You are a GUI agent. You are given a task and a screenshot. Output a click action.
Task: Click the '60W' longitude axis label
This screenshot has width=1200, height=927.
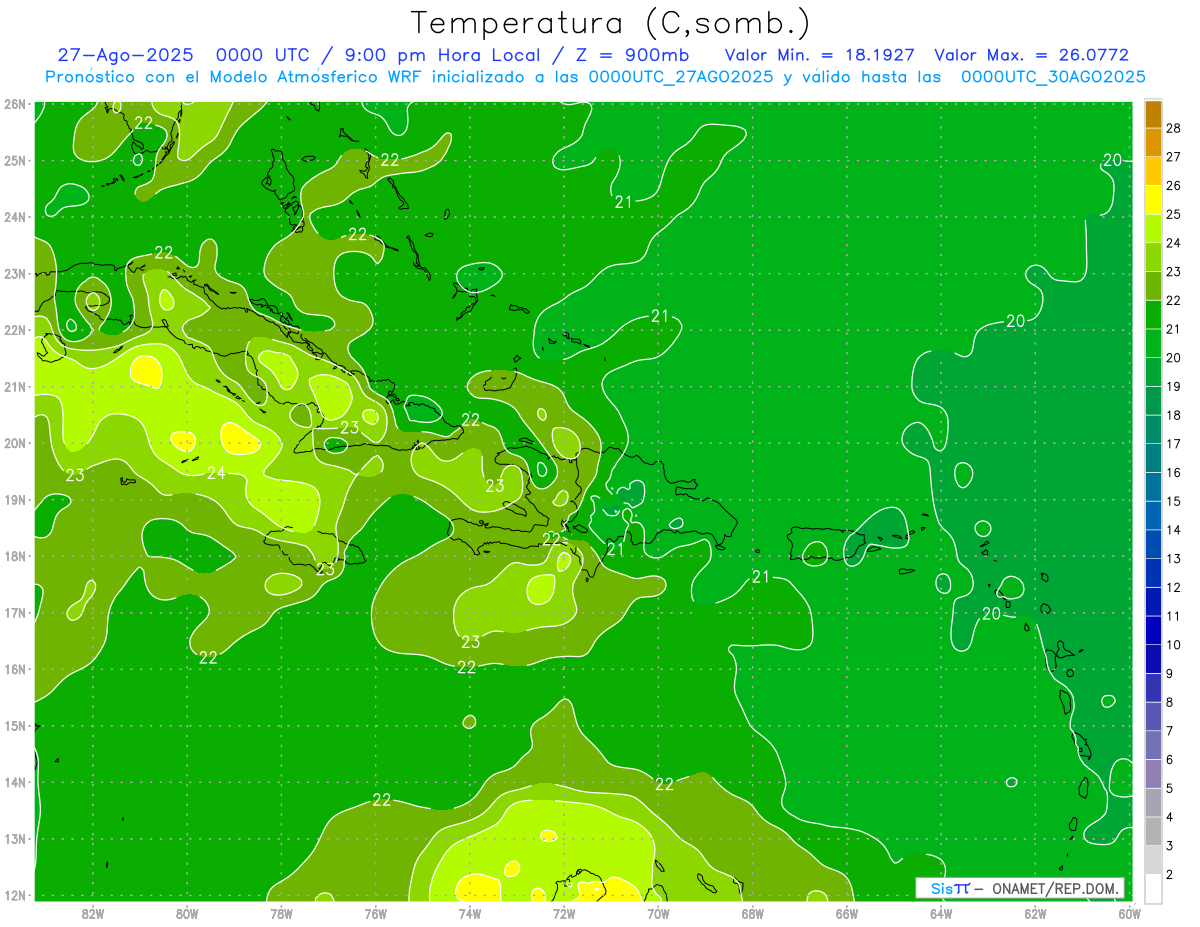pyautogui.click(x=1129, y=913)
